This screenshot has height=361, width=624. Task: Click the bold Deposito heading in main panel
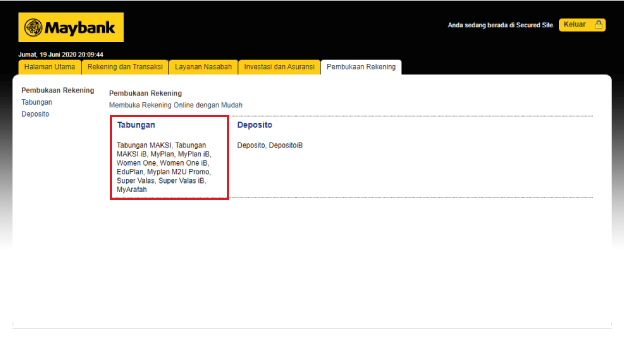[x=255, y=125]
